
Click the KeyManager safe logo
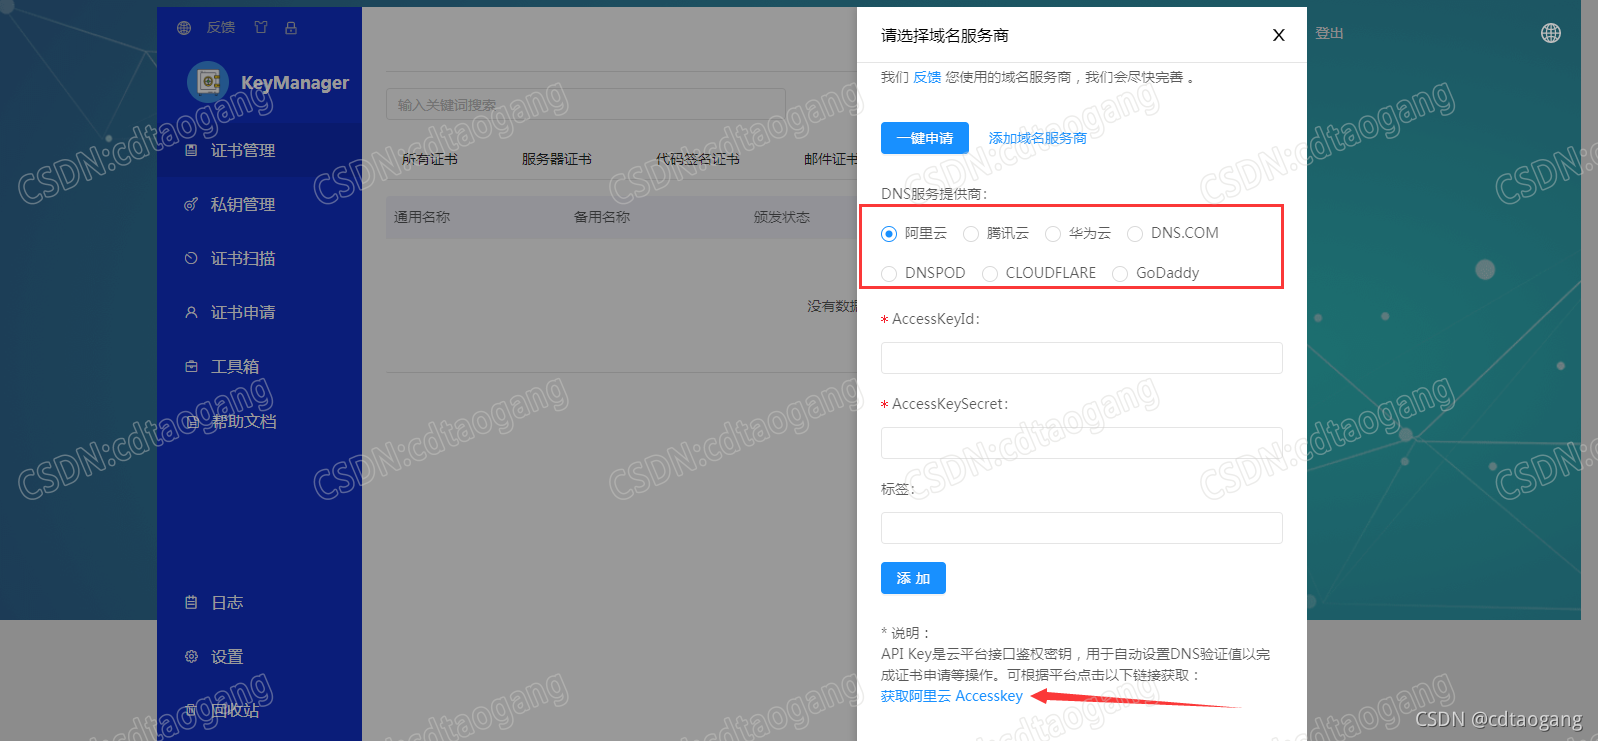point(208,82)
